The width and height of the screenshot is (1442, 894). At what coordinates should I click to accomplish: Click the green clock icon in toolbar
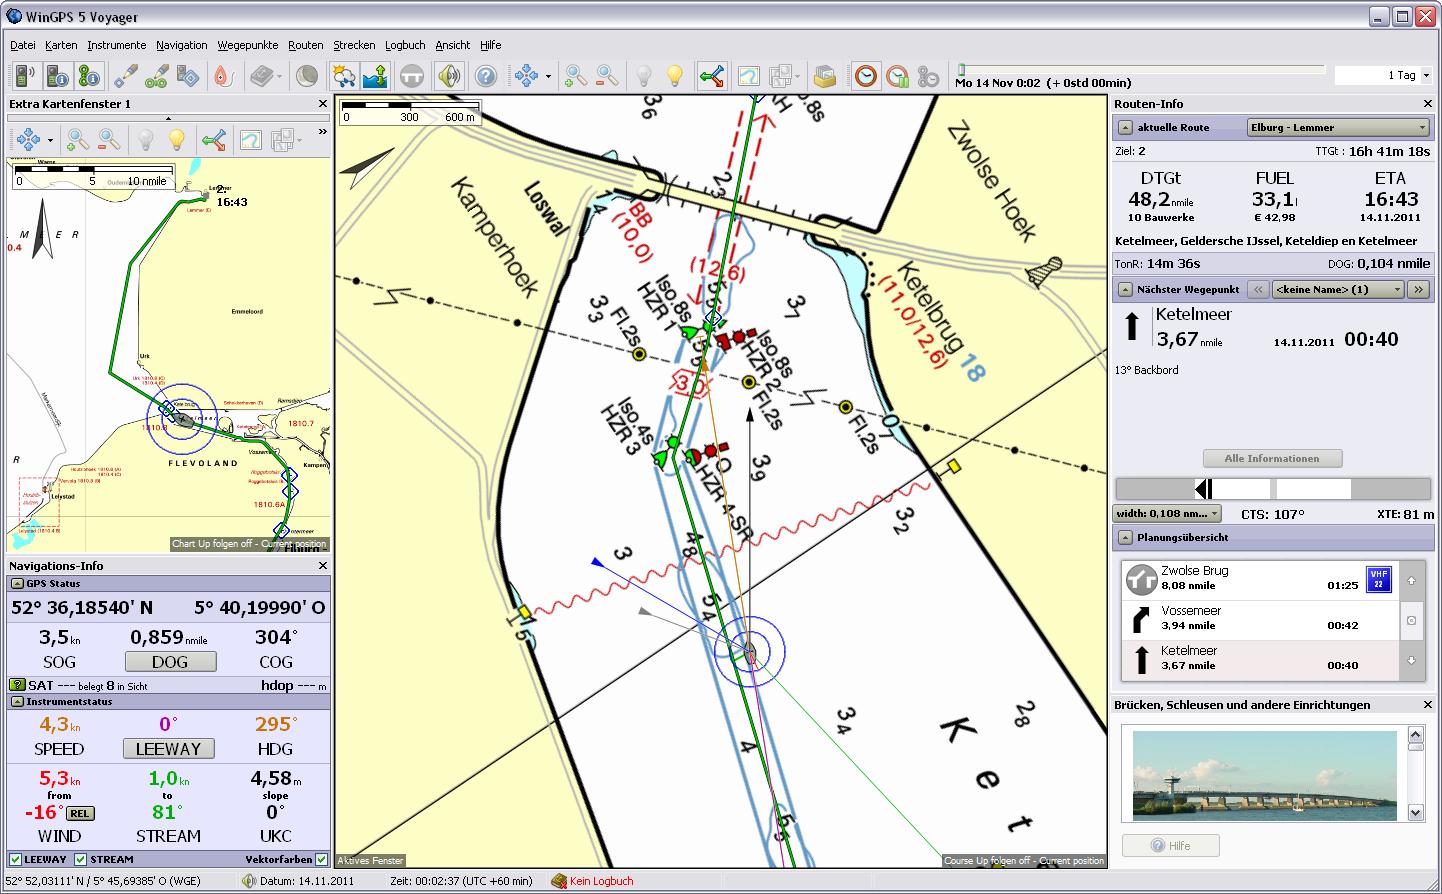[897, 76]
